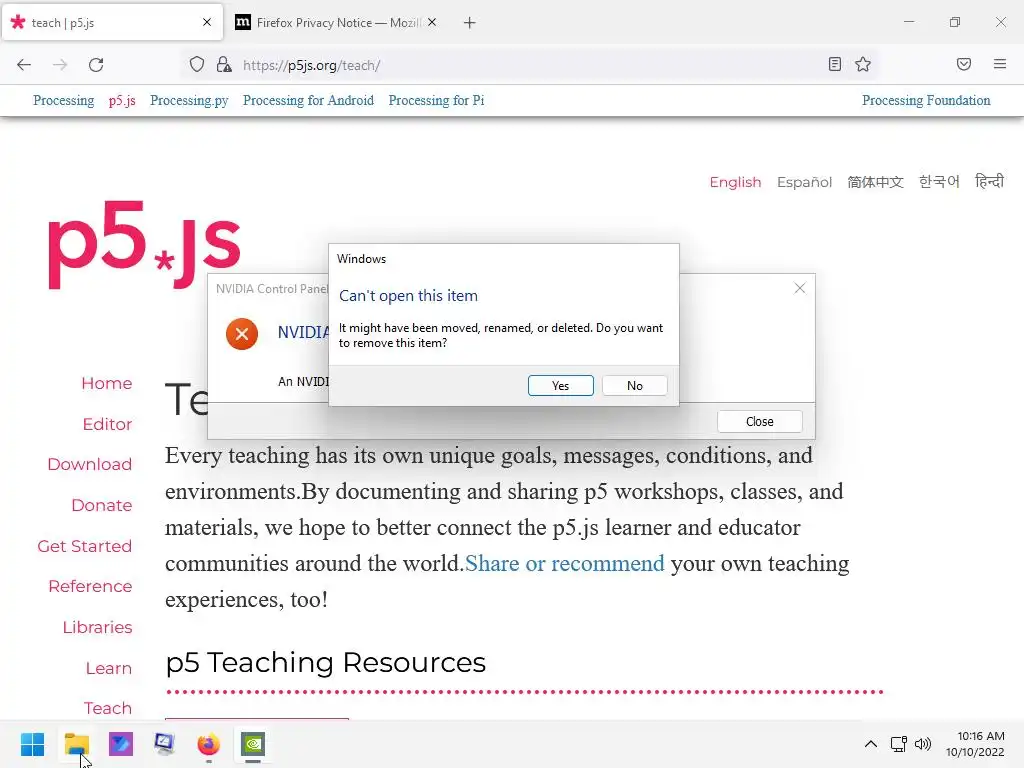This screenshot has width=1024, height=768.
Task: Reload the current page
Action: point(96,65)
